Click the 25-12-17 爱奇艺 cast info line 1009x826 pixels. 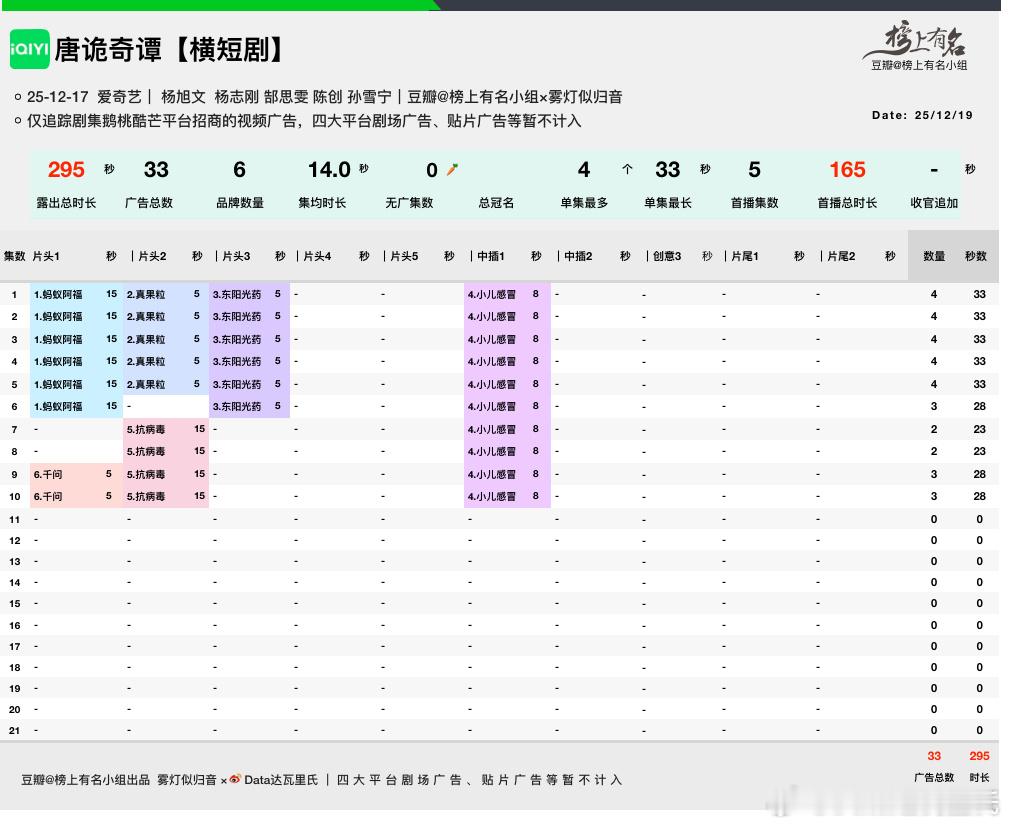tap(324, 96)
